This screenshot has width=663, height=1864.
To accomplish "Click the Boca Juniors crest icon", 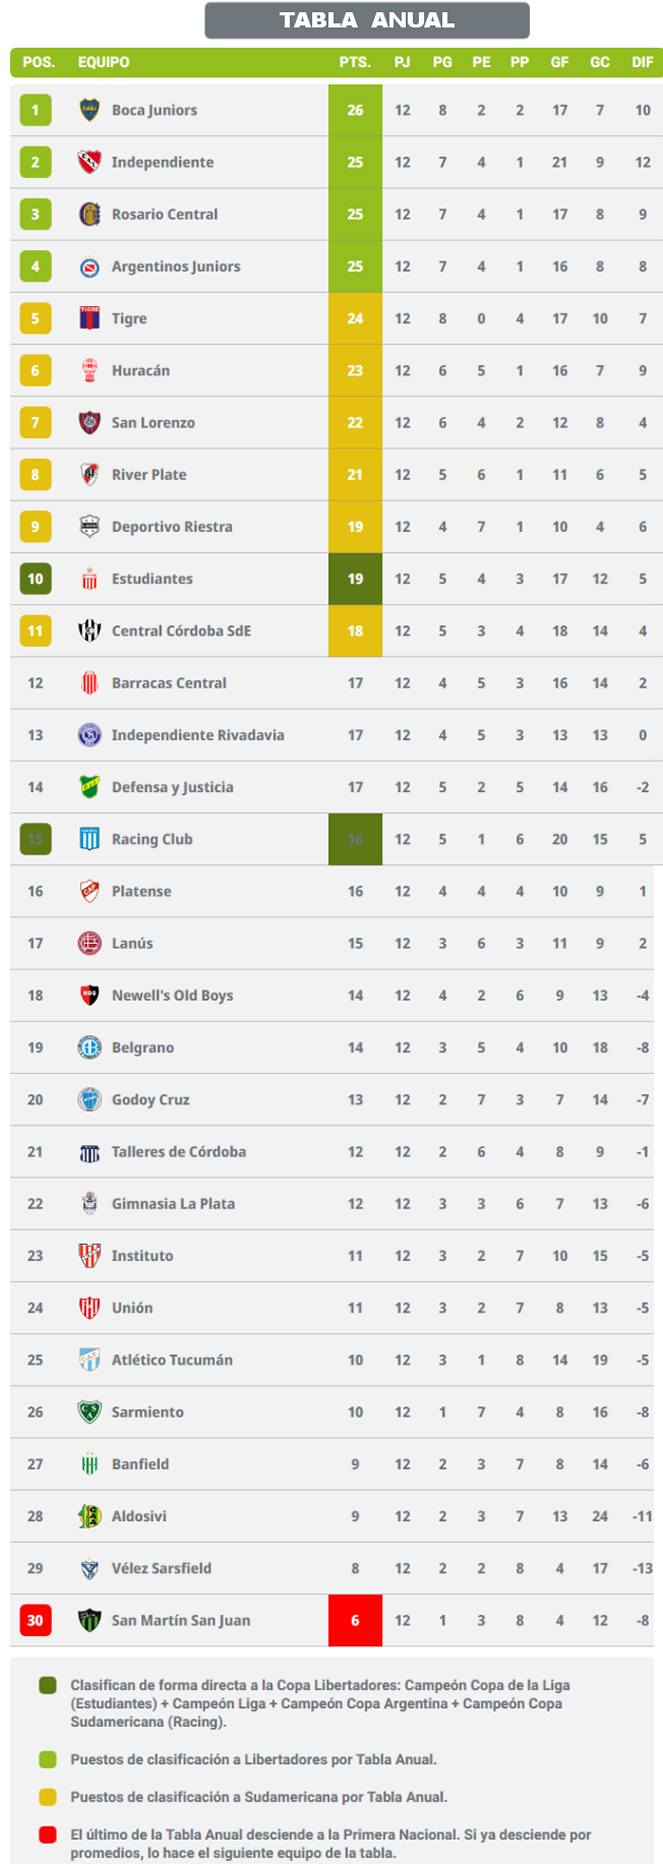I will [89, 110].
